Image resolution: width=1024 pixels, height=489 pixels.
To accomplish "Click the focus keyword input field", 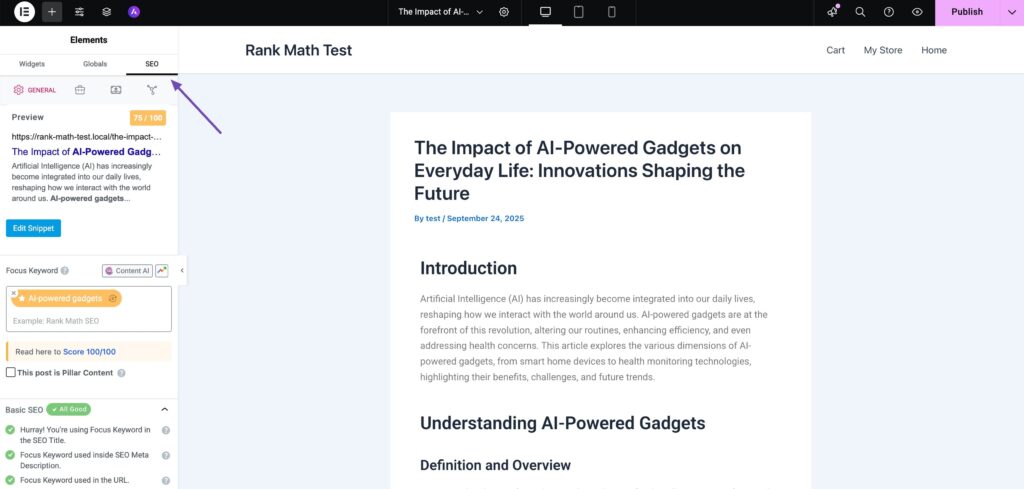I will tap(90, 321).
